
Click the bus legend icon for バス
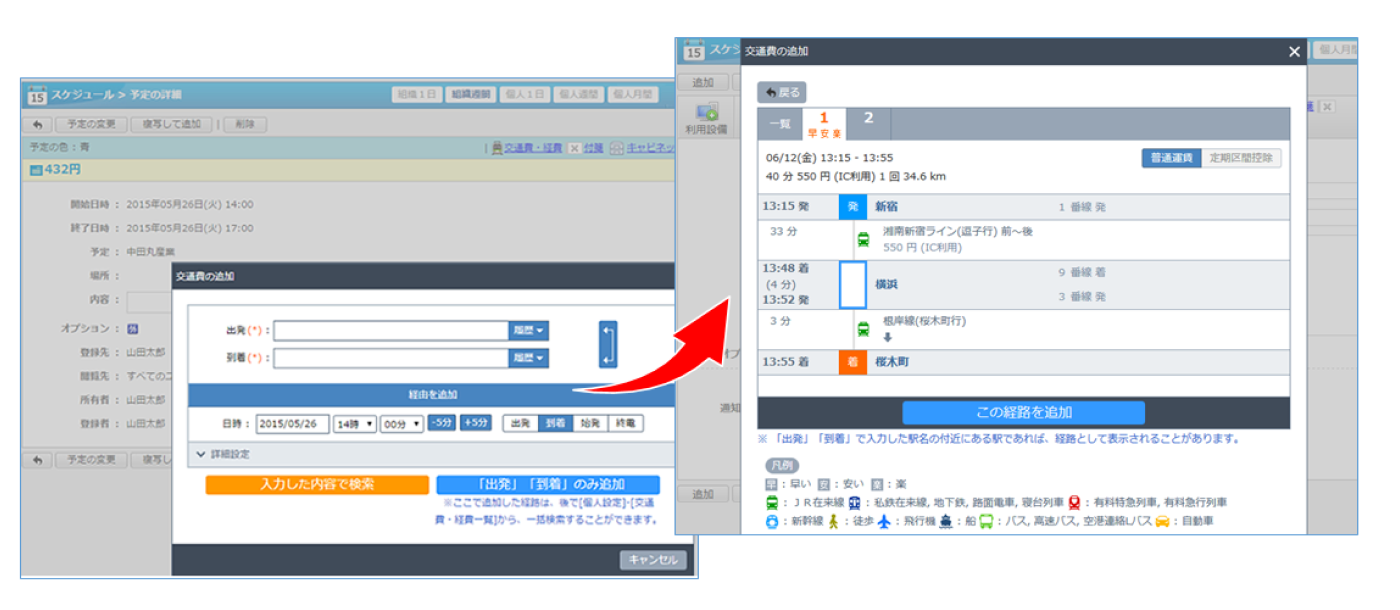(x=986, y=521)
